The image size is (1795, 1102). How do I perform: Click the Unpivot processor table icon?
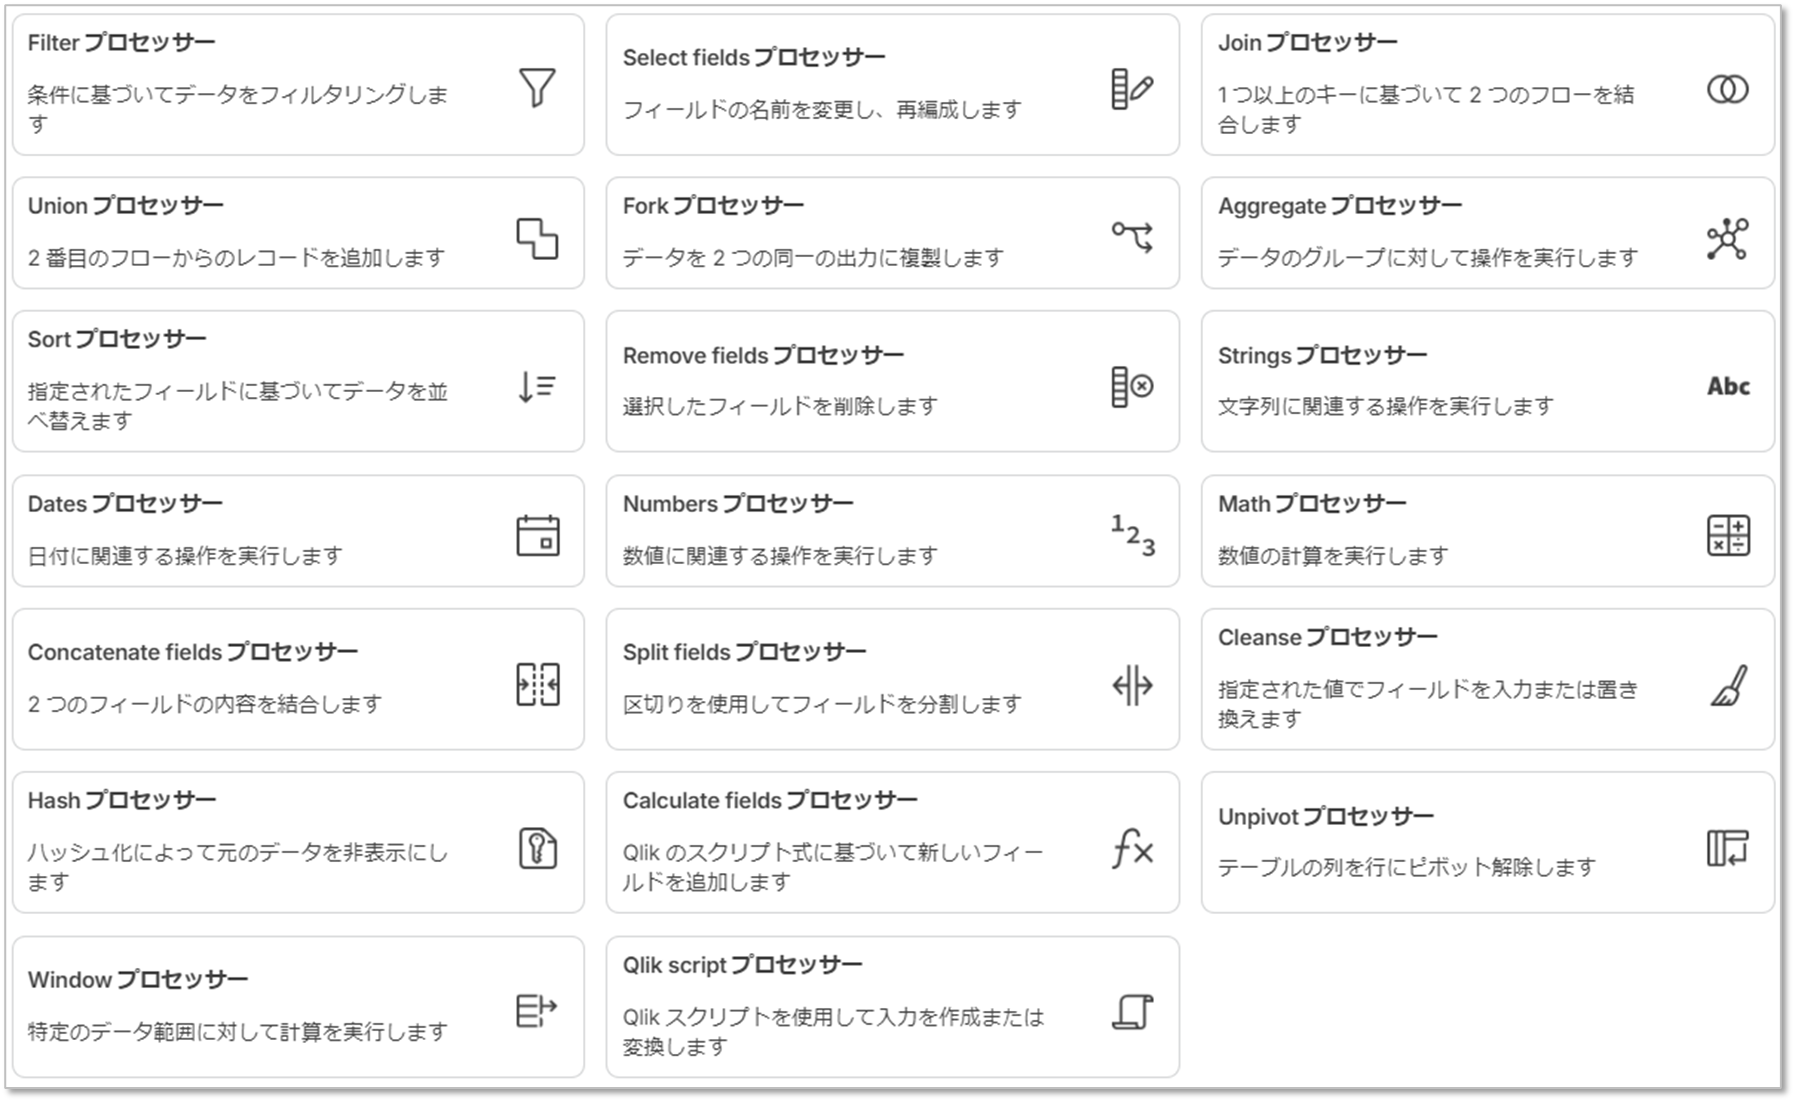[1727, 848]
